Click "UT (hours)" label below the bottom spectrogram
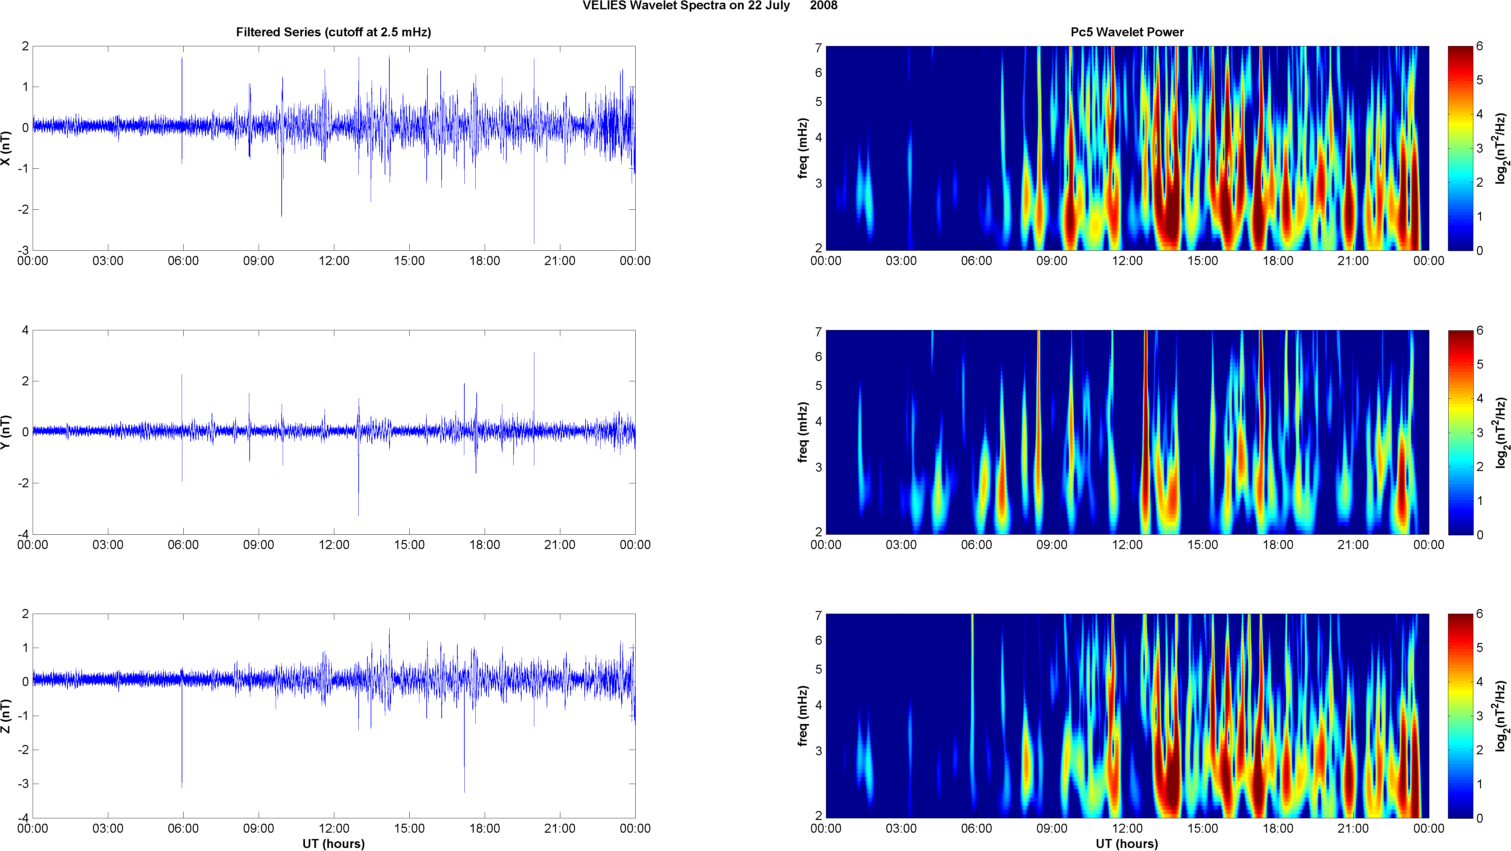The height and width of the screenshot is (851, 1511). tap(1127, 844)
